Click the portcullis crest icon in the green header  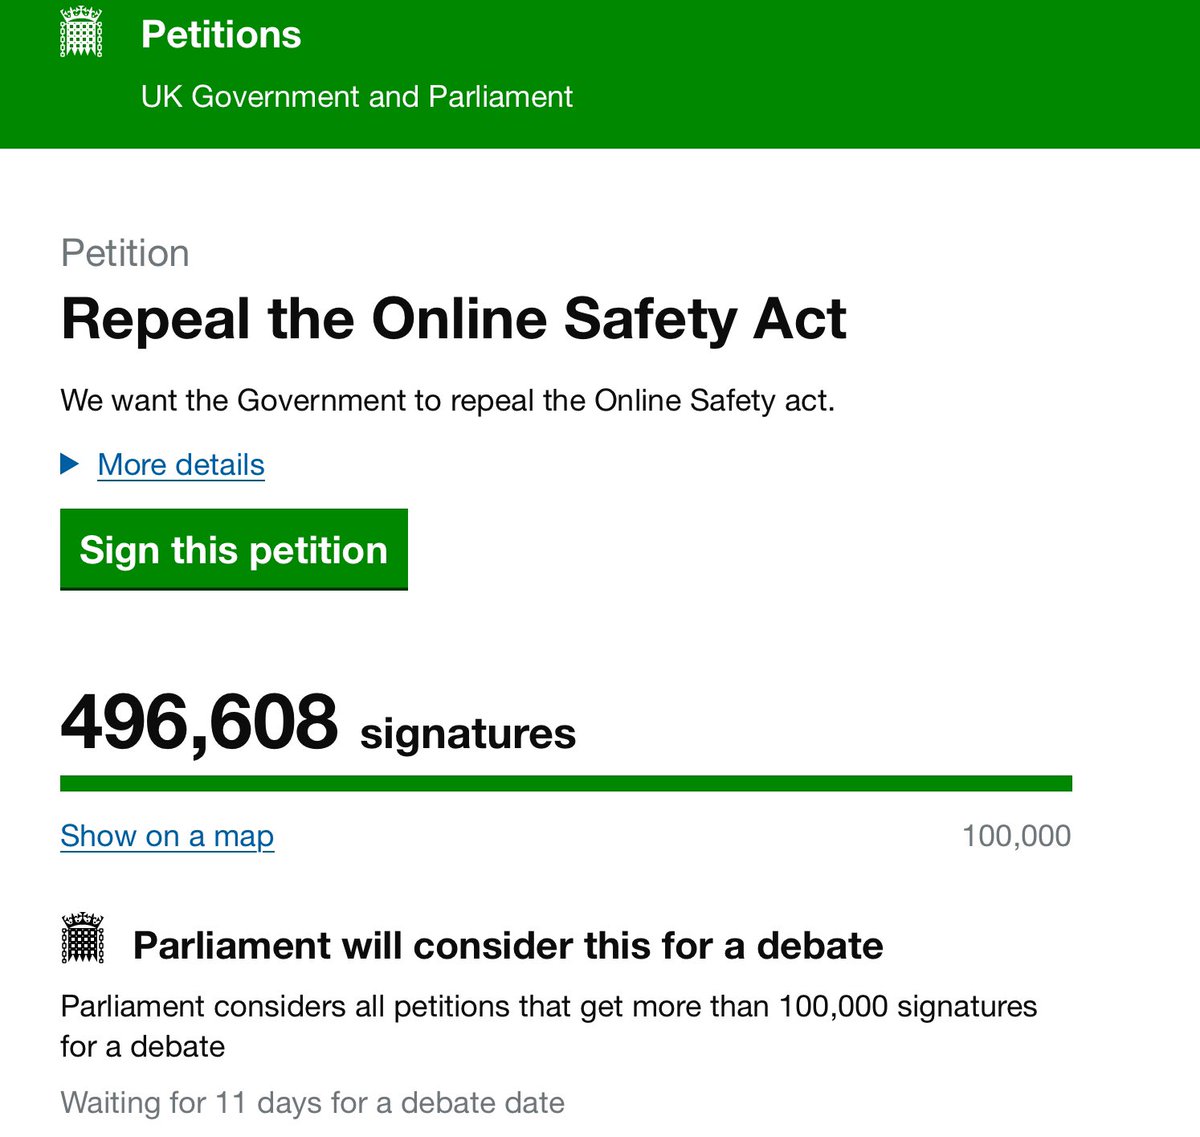coord(81,32)
